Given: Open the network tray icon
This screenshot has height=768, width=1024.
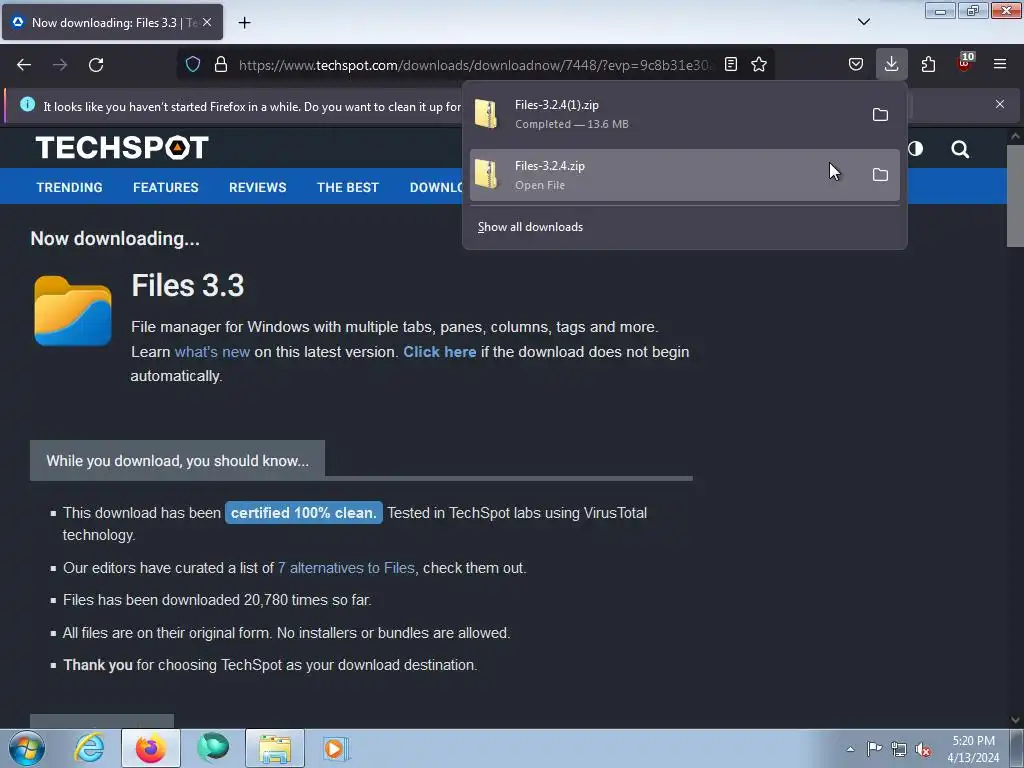Looking at the screenshot, I should pyautogui.click(x=899, y=749).
